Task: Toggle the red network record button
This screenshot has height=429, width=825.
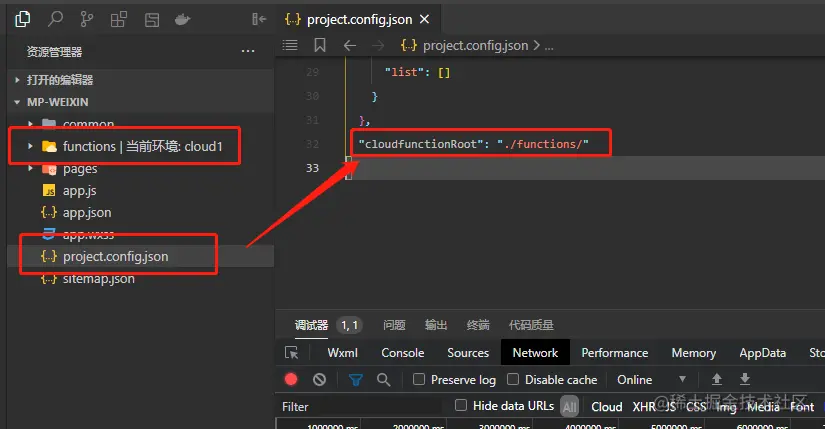Action: tap(291, 380)
